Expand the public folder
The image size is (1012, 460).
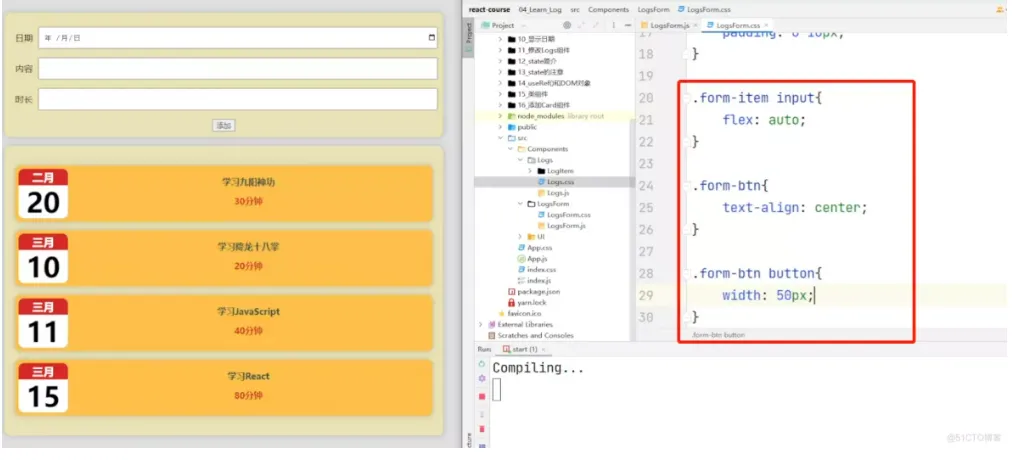pyautogui.click(x=500, y=127)
